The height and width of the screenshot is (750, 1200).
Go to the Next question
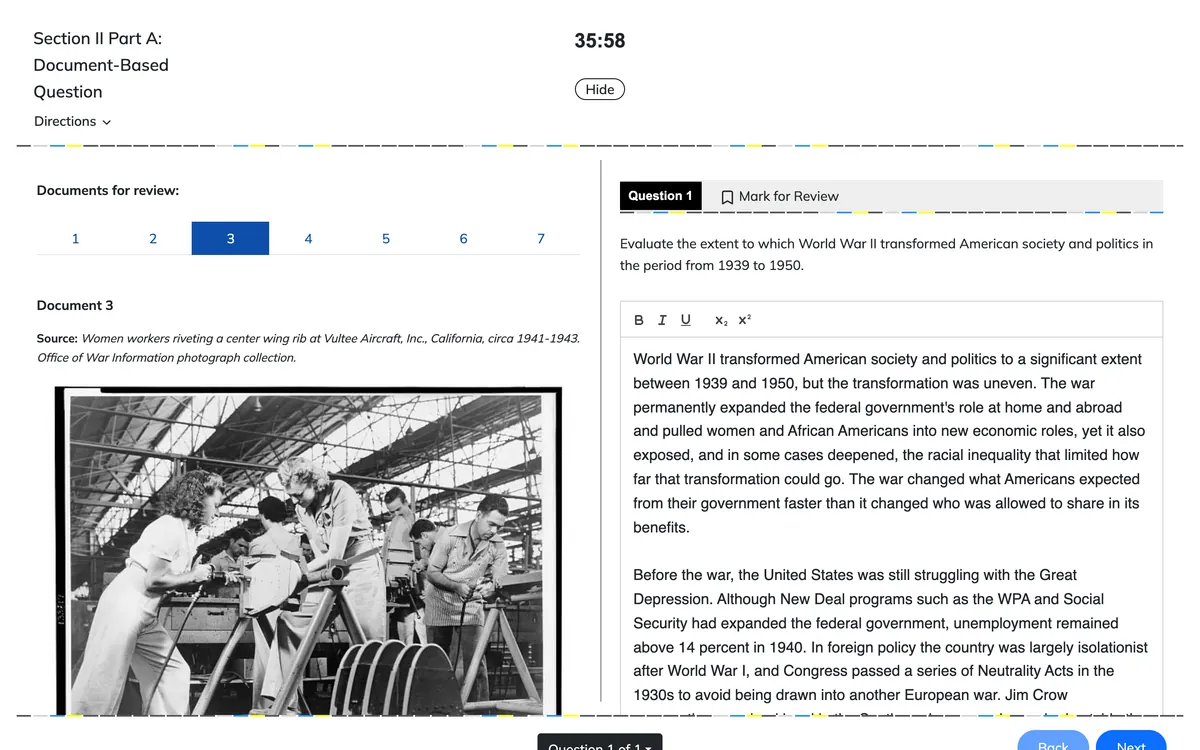point(1131,741)
